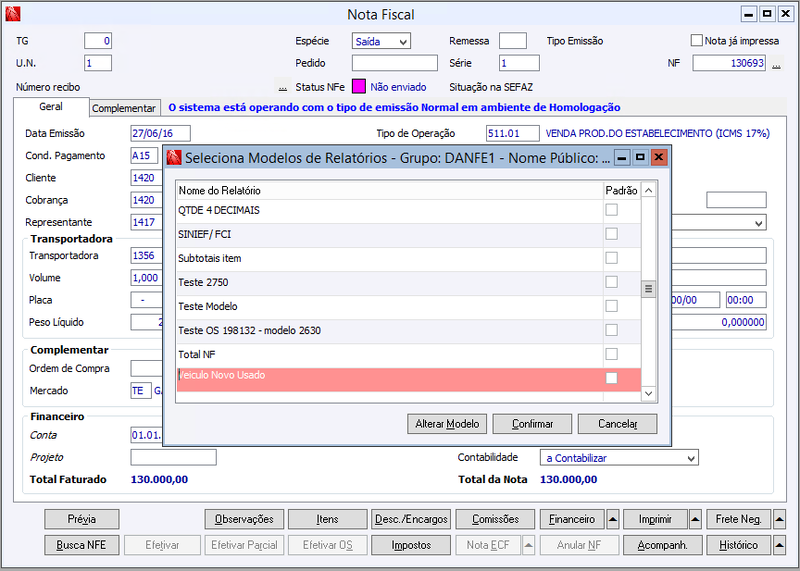Expand the arrow next to Histórico button

[779, 545]
